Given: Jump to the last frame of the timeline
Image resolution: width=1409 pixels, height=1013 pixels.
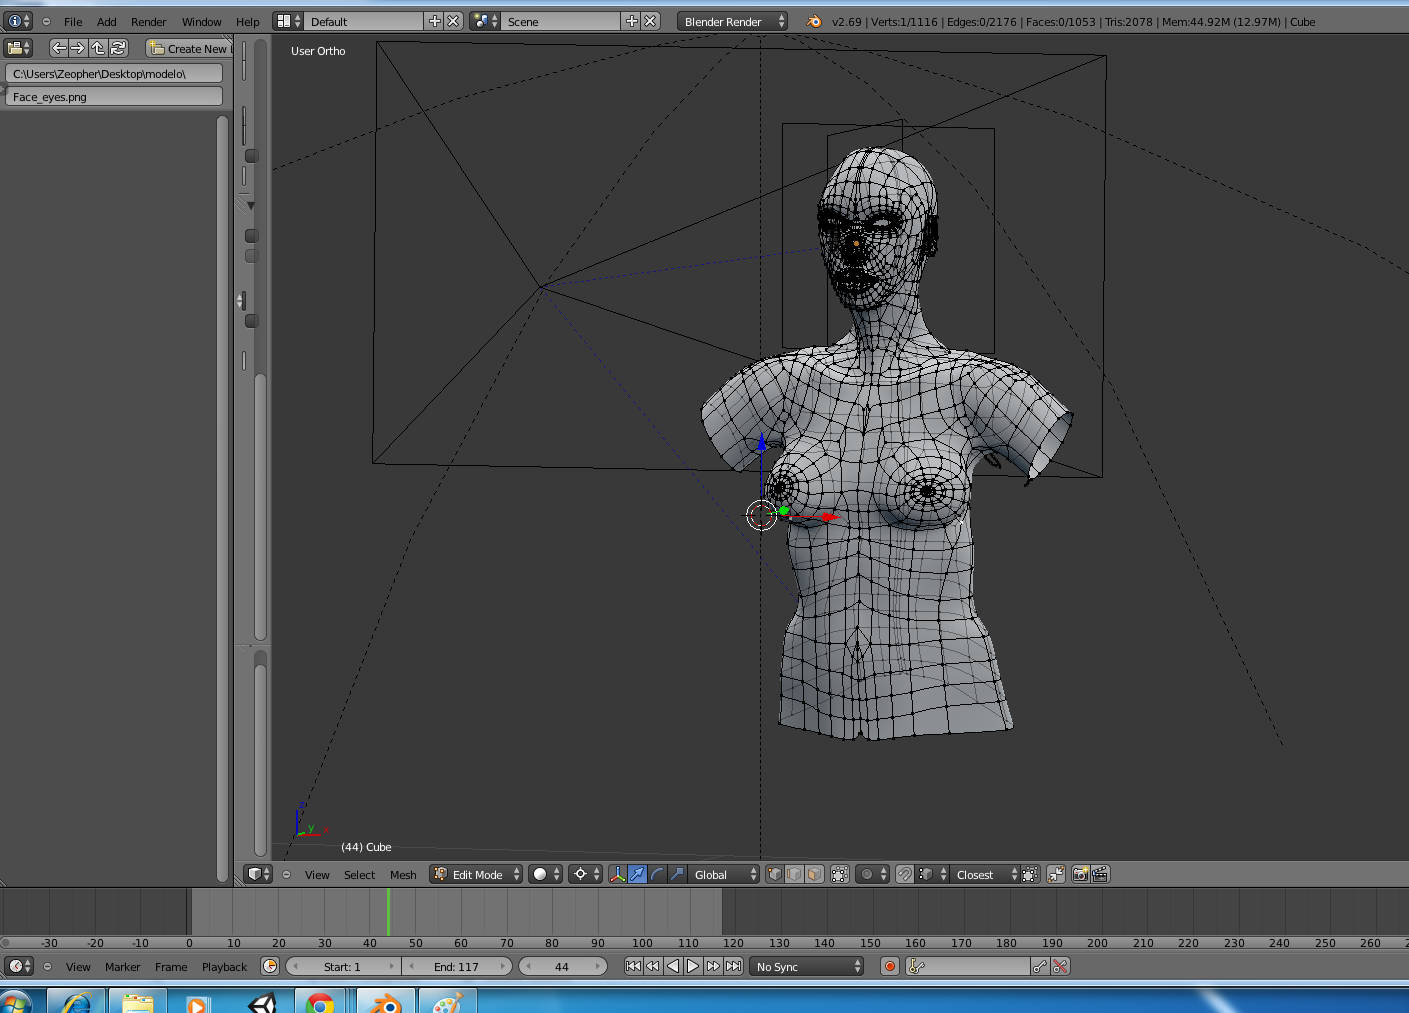Looking at the screenshot, I should tap(733, 966).
